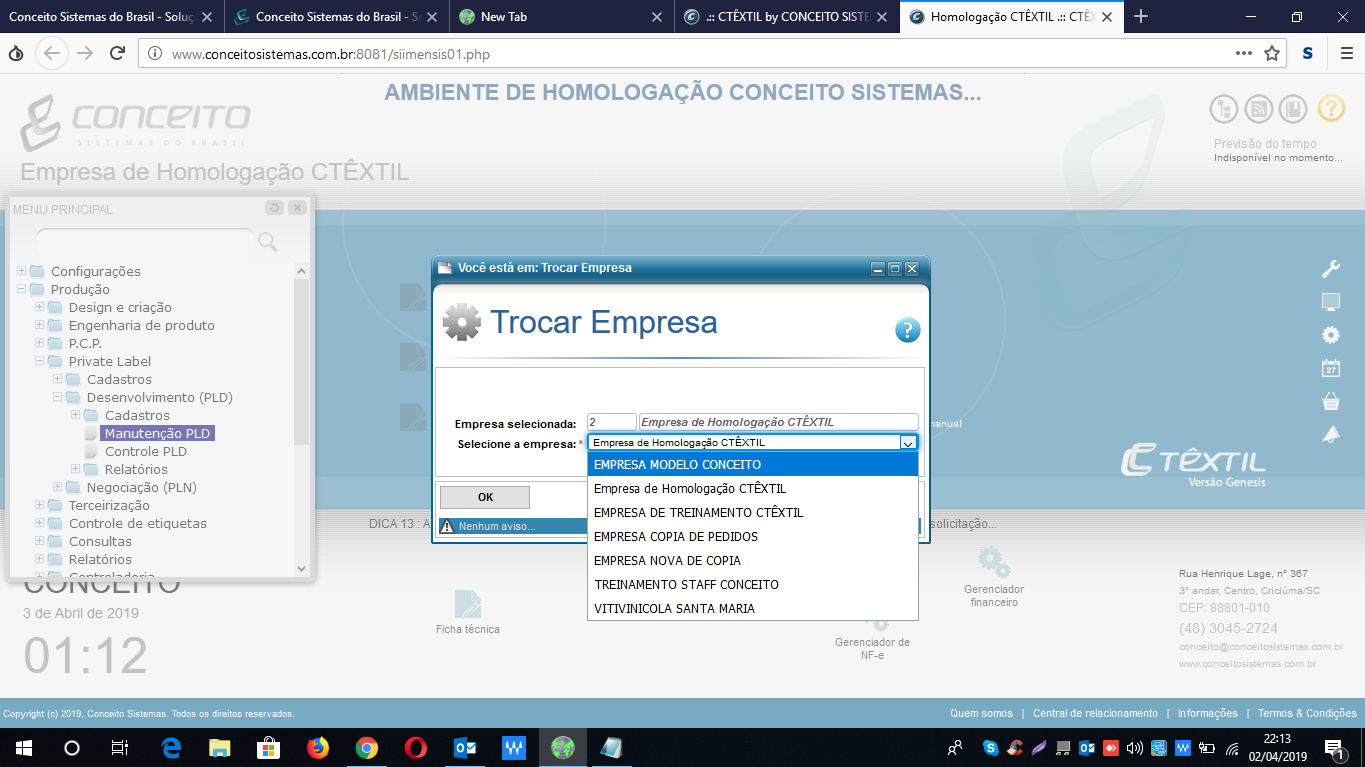This screenshot has height=767, width=1365.
Task: Open the shopping basket icon on right sidebar
Action: [1330, 401]
